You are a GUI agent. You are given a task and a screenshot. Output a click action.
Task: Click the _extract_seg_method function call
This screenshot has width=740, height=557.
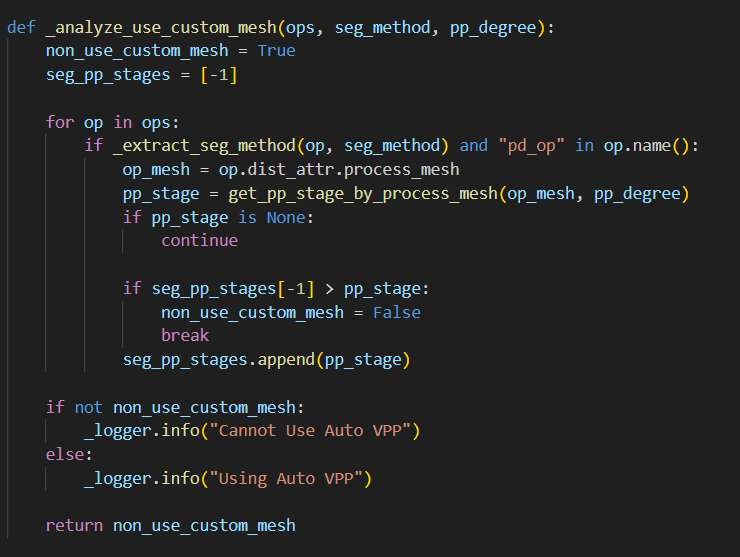pos(189,146)
